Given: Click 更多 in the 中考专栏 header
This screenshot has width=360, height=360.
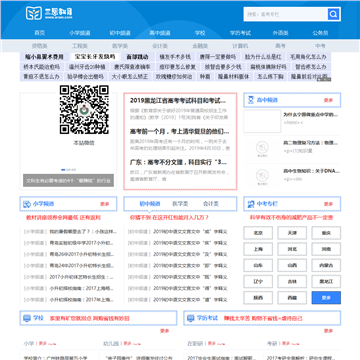Looking at the screenshot, I should coord(328,204).
